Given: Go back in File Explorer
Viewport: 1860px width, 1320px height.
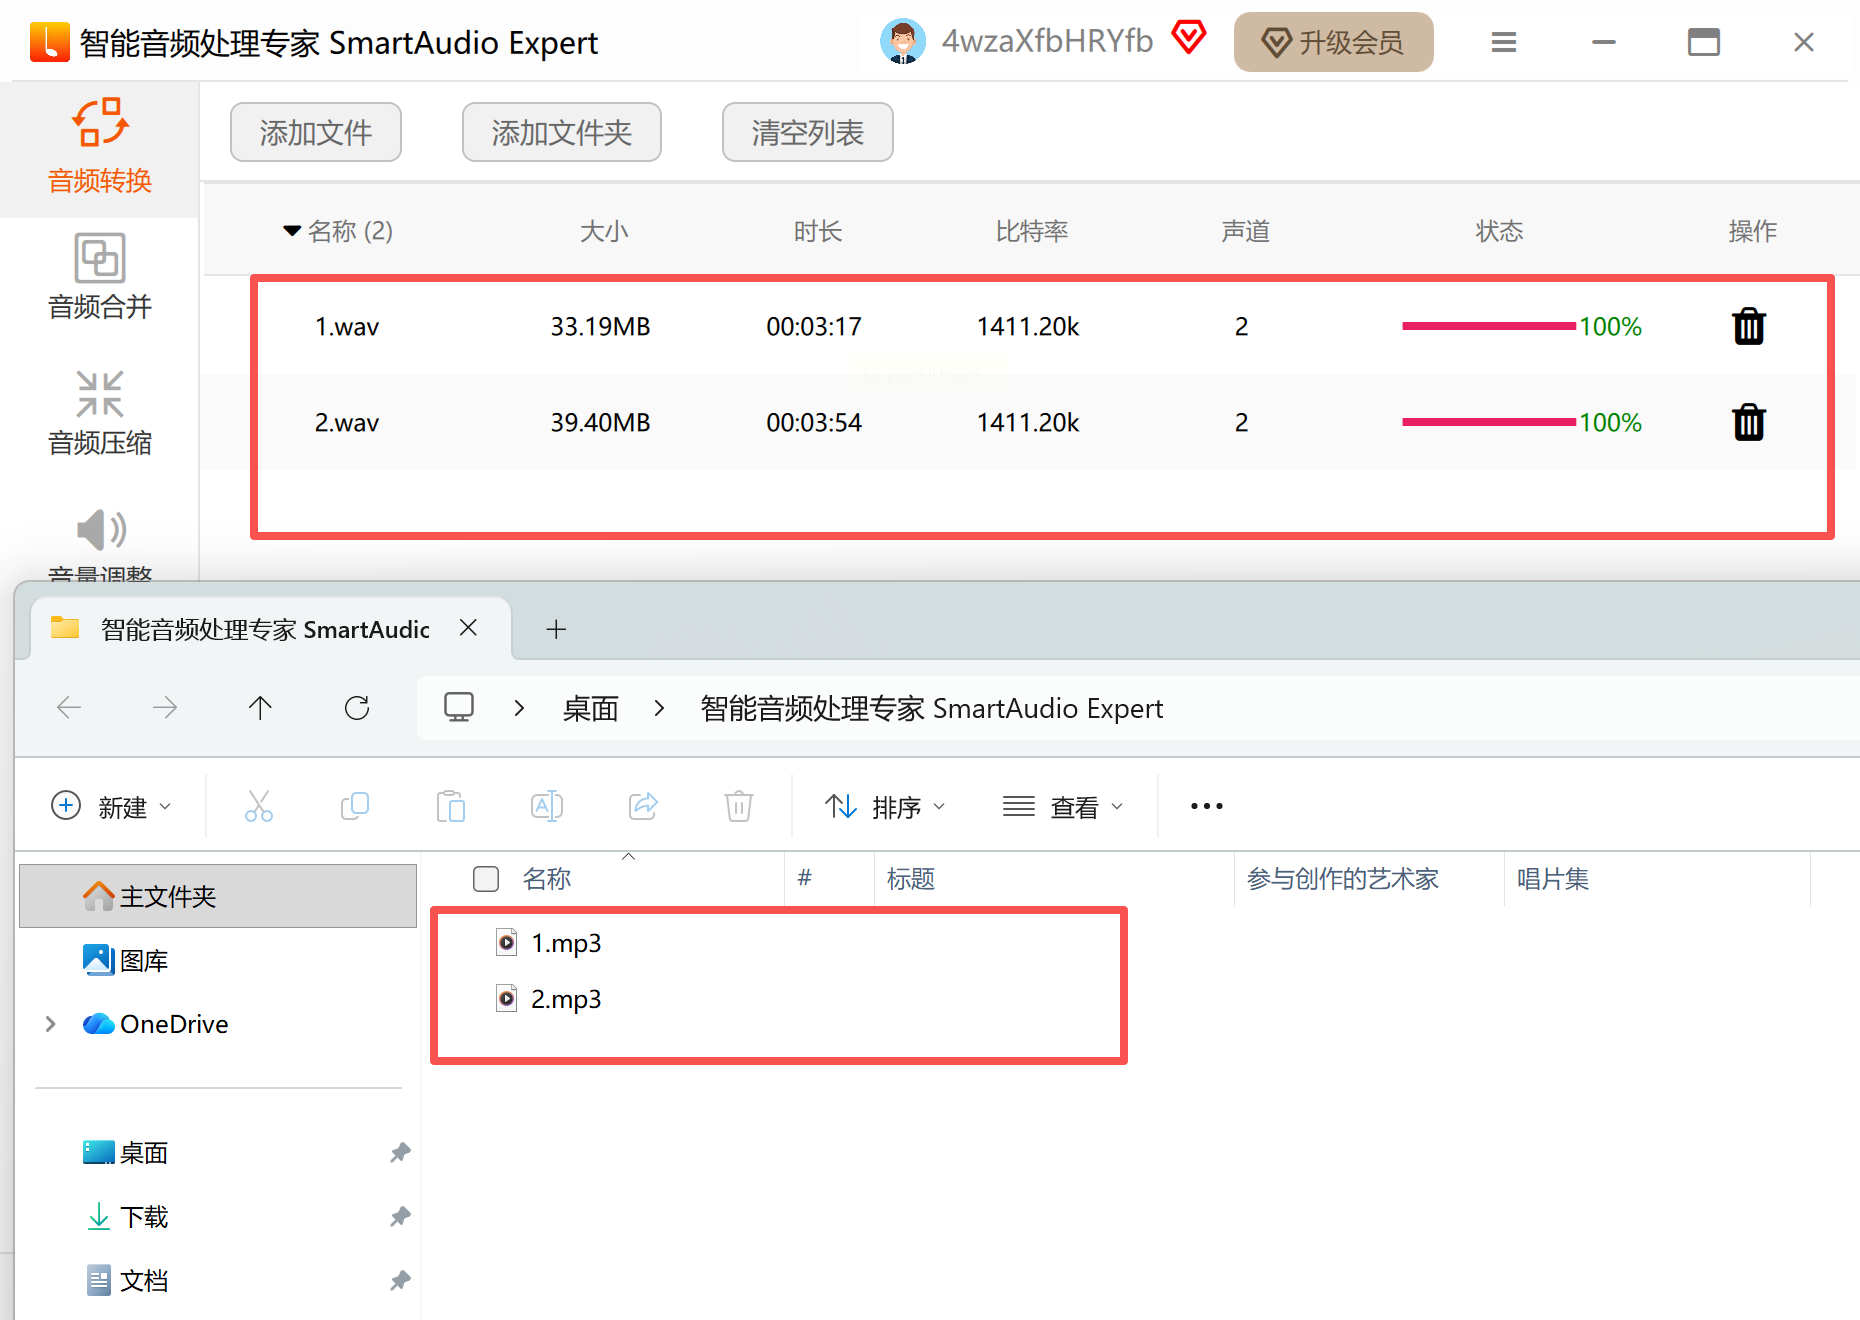Looking at the screenshot, I should pos(69,708).
